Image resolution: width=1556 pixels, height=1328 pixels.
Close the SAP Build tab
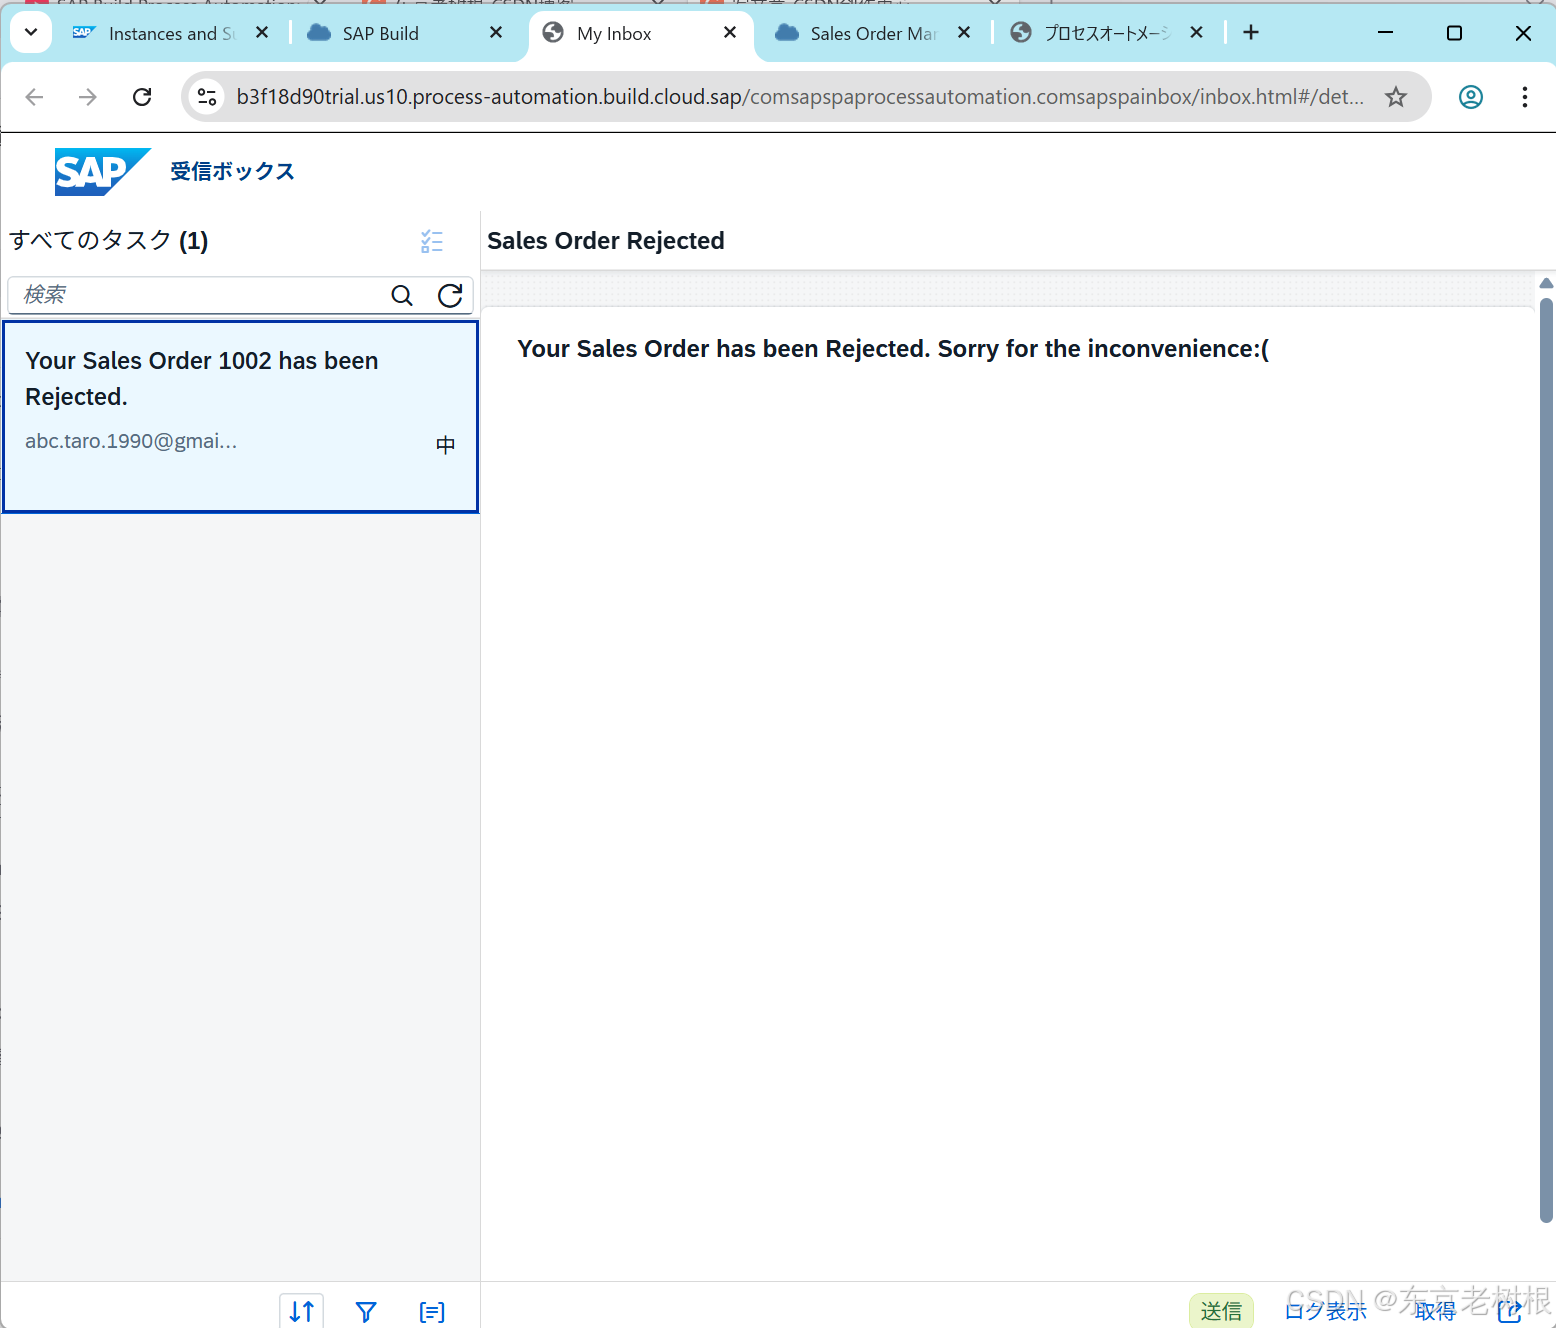coord(496,33)
